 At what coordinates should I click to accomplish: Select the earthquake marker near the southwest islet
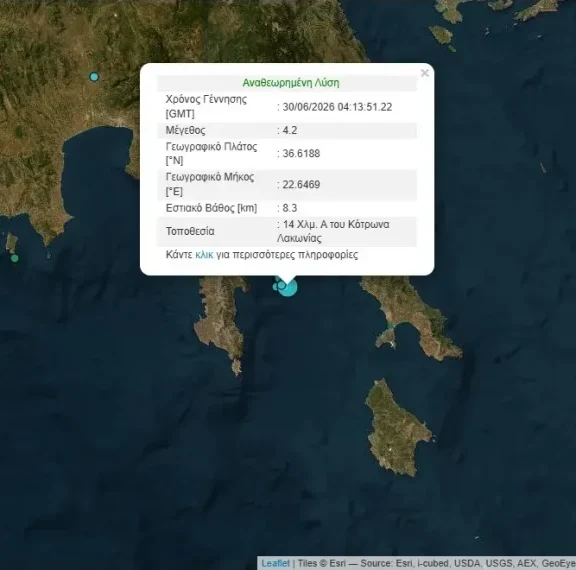[14, 258]
